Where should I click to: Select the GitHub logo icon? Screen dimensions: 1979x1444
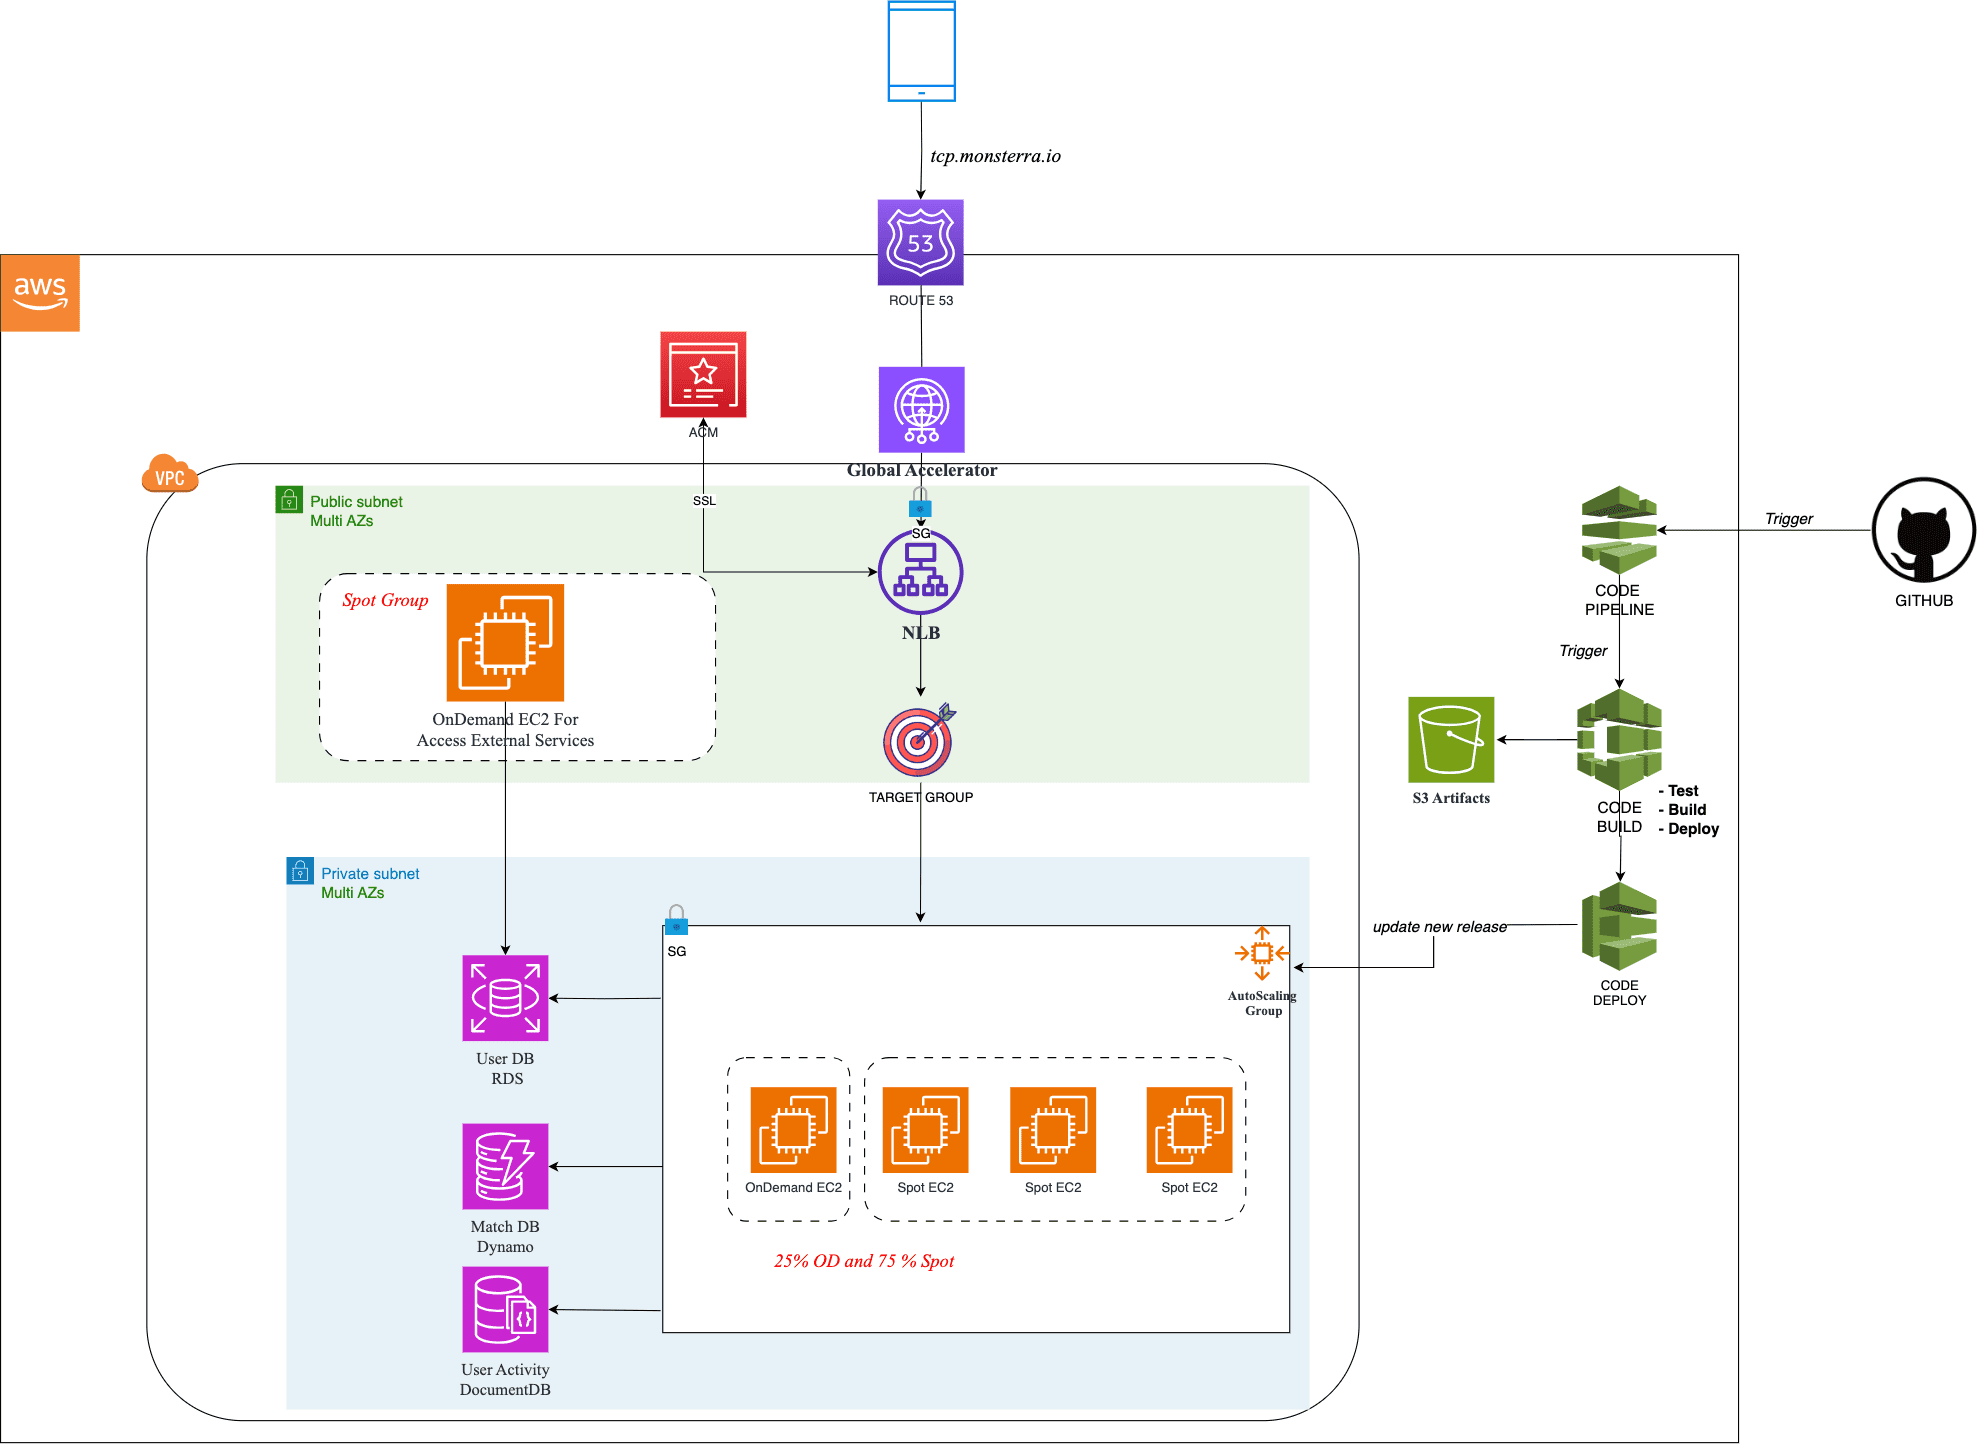point(1923,530)
